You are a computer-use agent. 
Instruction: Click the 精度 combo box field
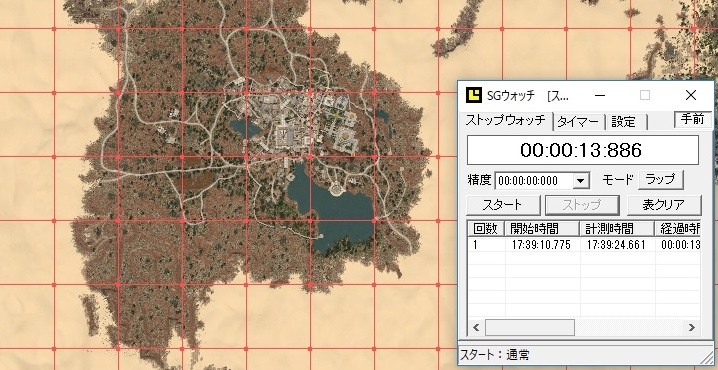542,180
